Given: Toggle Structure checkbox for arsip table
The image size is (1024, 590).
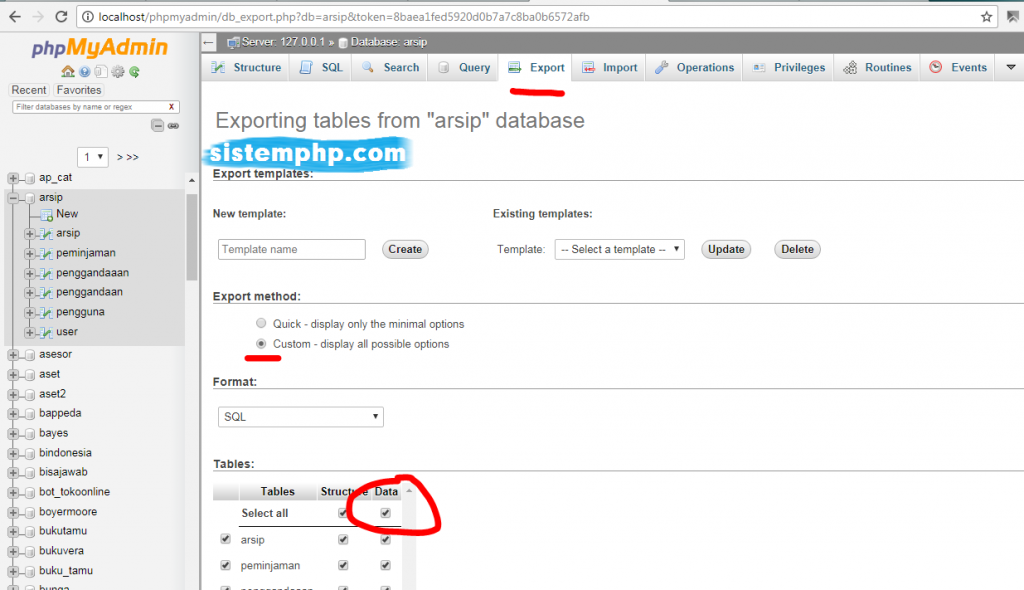Looking at the screenshot, I should point(343,540).
